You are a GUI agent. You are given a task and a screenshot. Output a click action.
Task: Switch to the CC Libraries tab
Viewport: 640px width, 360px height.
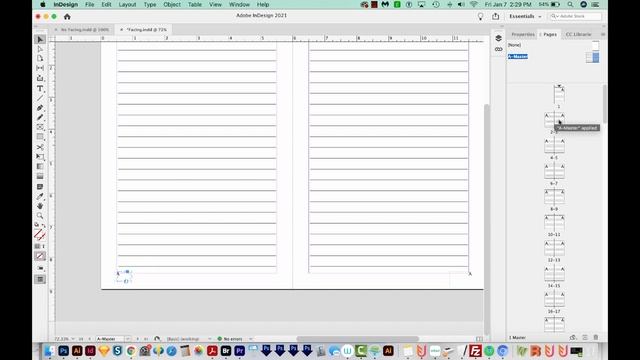pos(578,34)
